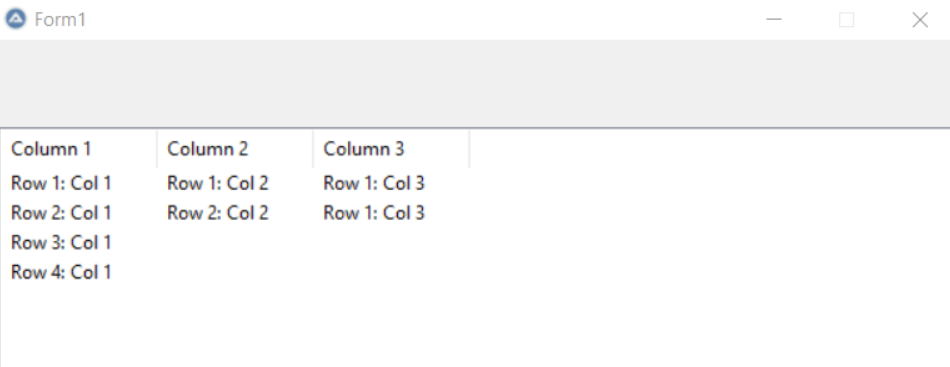Click the divider after the Column 3 header
This screenshot has width=950, height=367.
coord(469,149)
